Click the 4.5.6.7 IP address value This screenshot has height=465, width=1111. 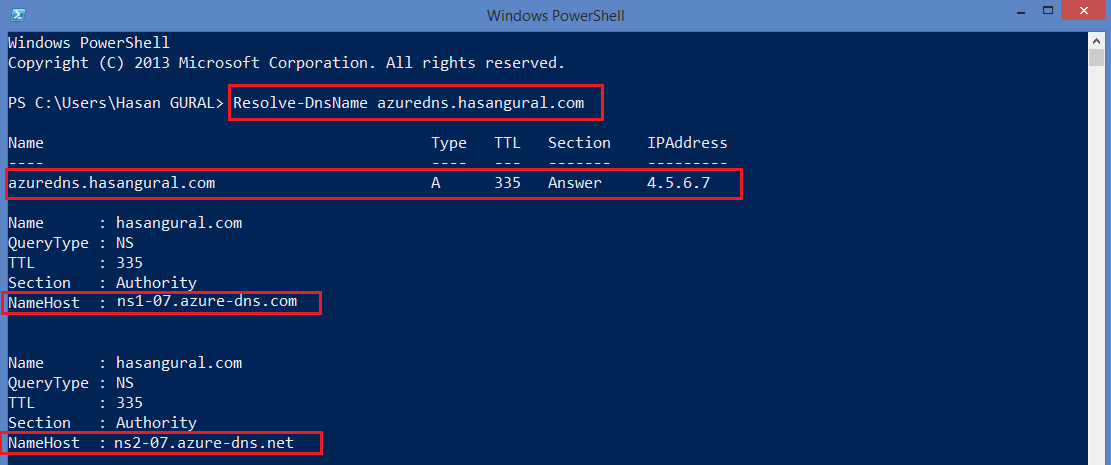678,183
